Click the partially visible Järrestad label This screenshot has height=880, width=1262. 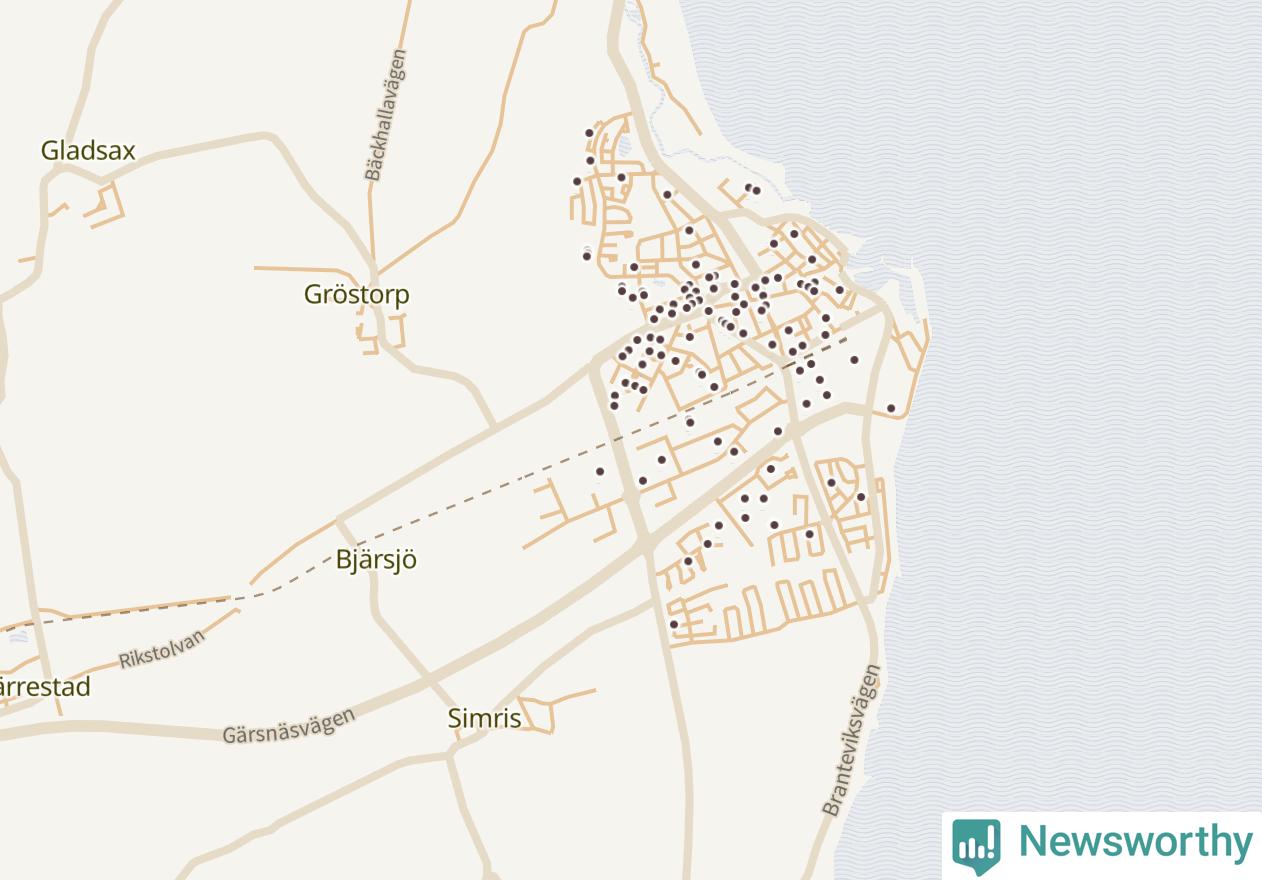coord(45,688)
